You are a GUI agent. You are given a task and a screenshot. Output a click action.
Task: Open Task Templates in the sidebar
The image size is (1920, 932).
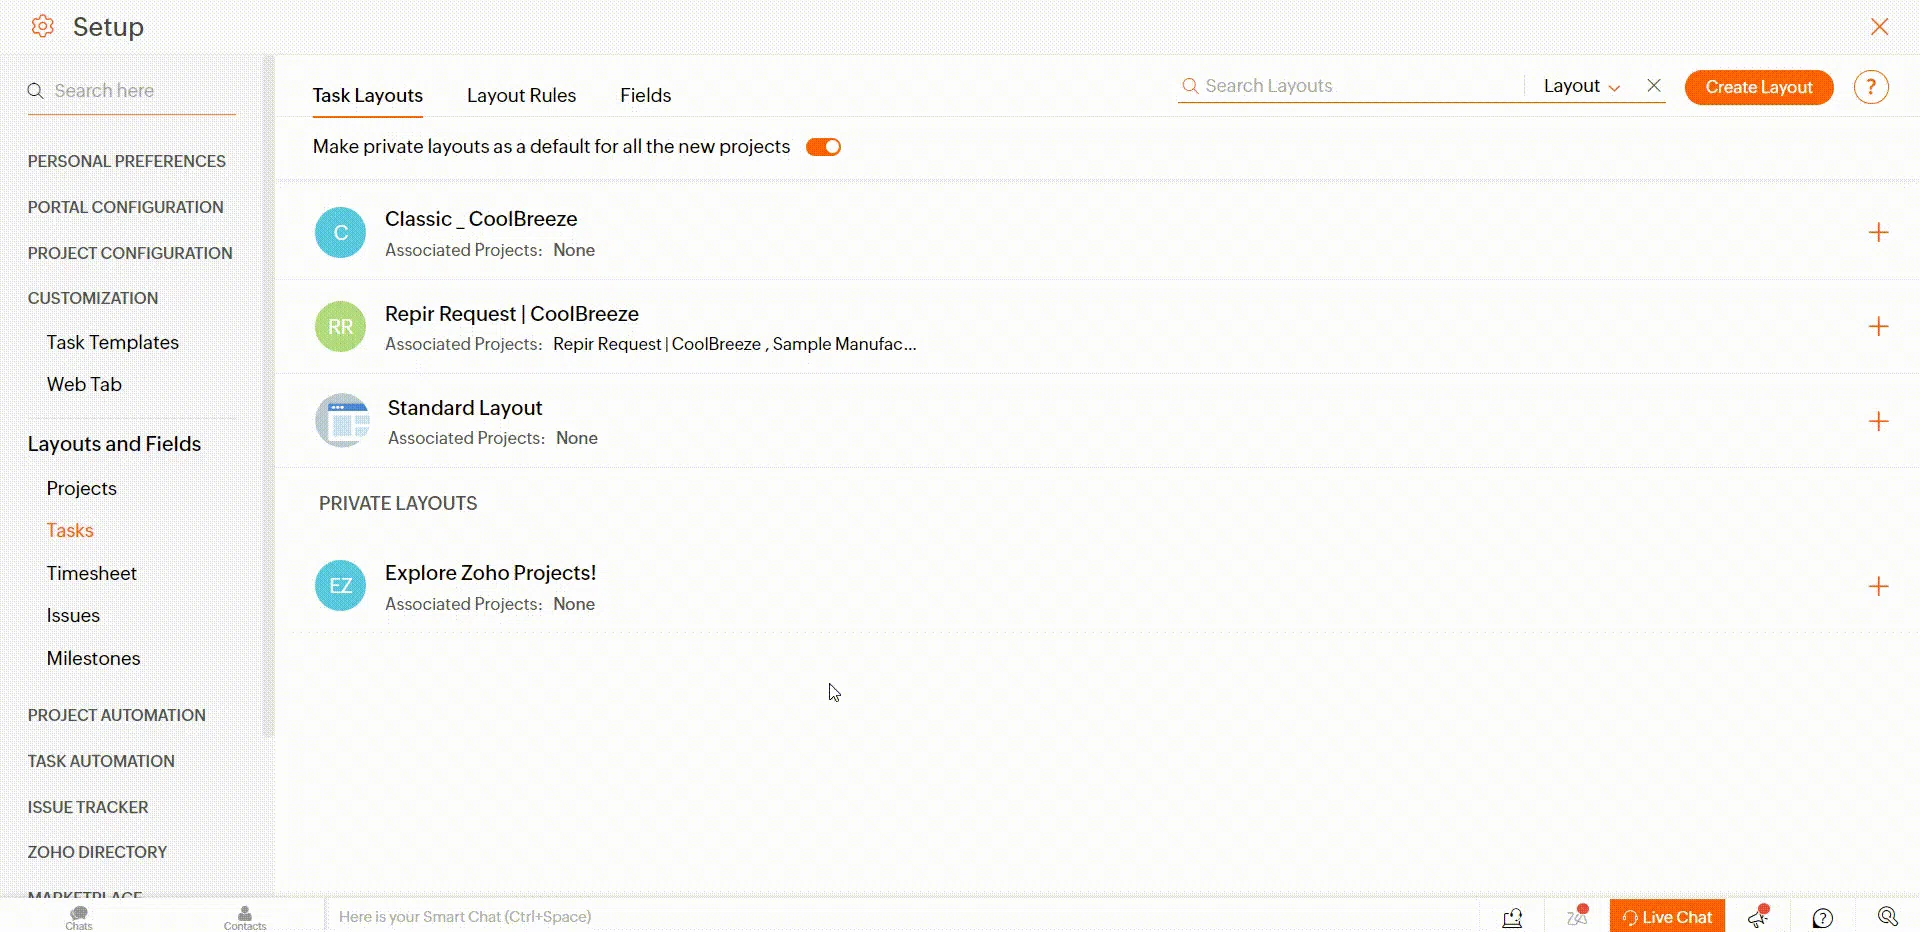tap(113, 342)
